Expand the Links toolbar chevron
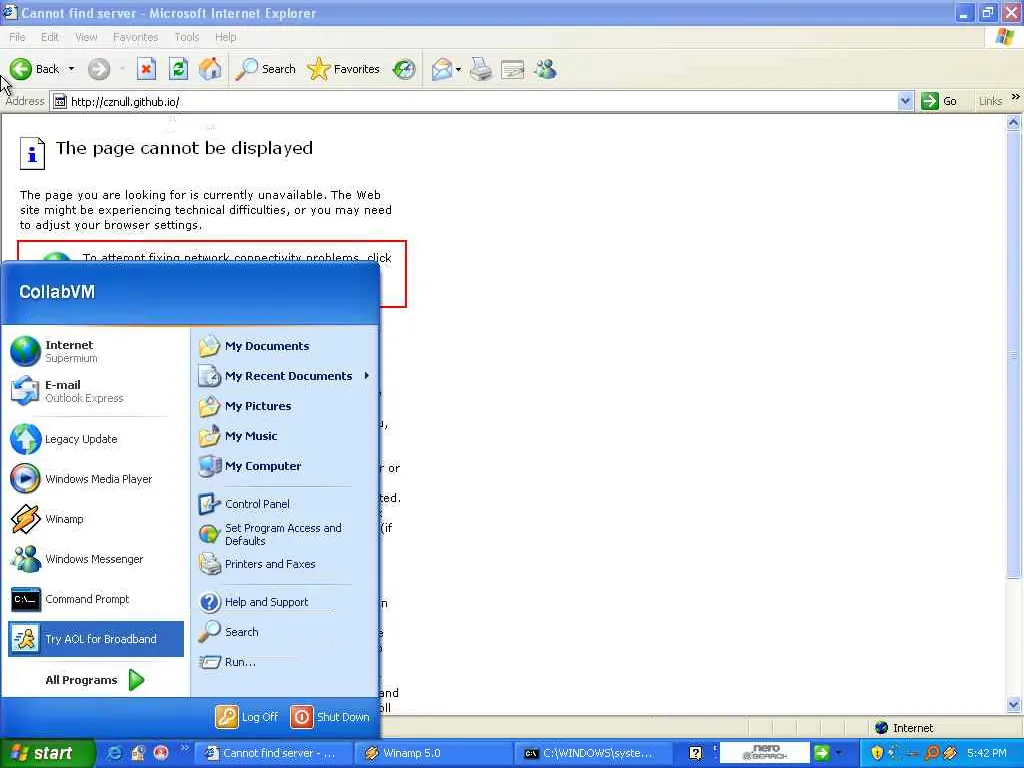 click(1016, 97)
